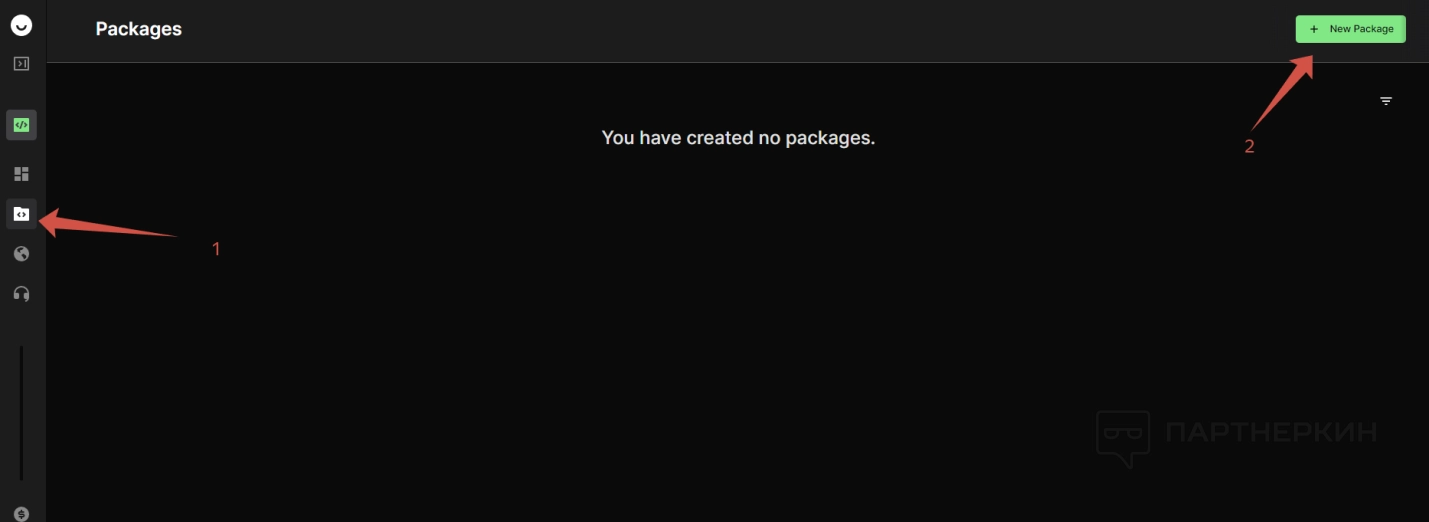This screenshot has width=1429, height=522.
Task: Click the plus sign inside New Package
Action: tap(1314, 29)
